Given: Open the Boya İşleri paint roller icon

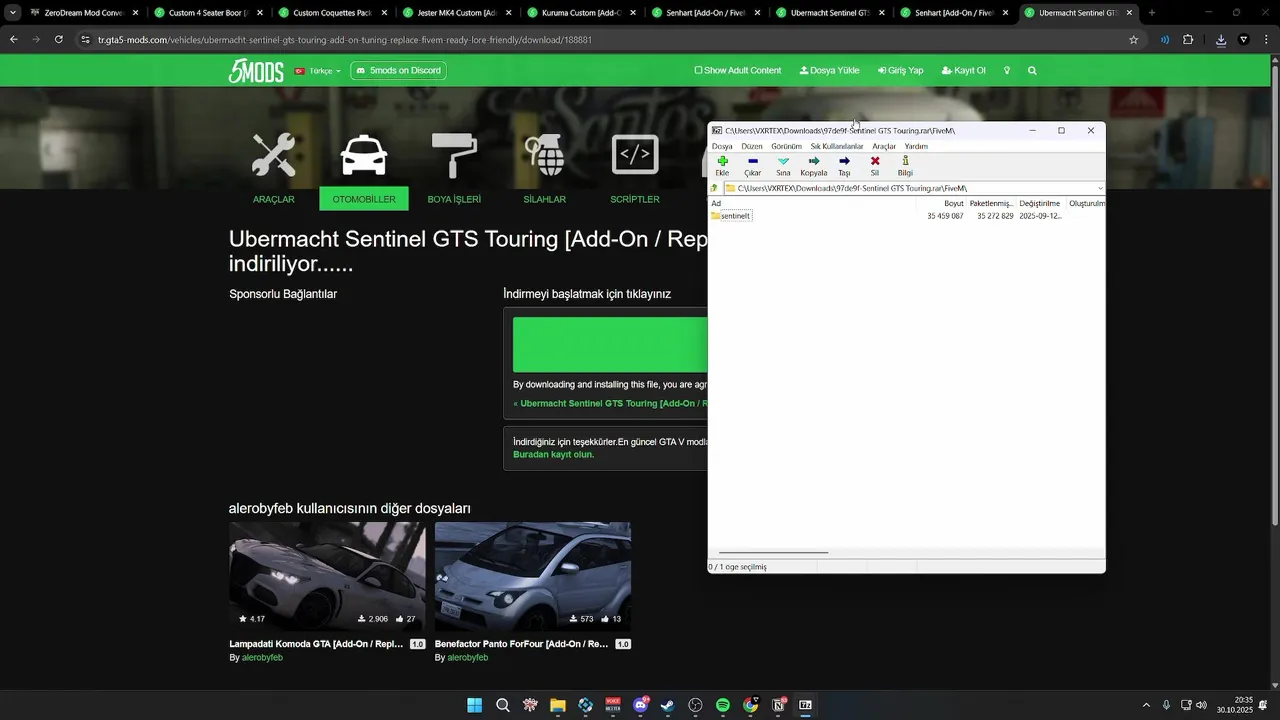Looking at the screenshot, I should click(454, 155).
